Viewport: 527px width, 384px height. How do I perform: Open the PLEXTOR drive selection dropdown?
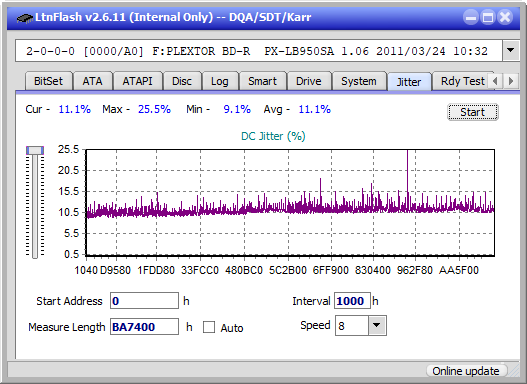[511, 51]
